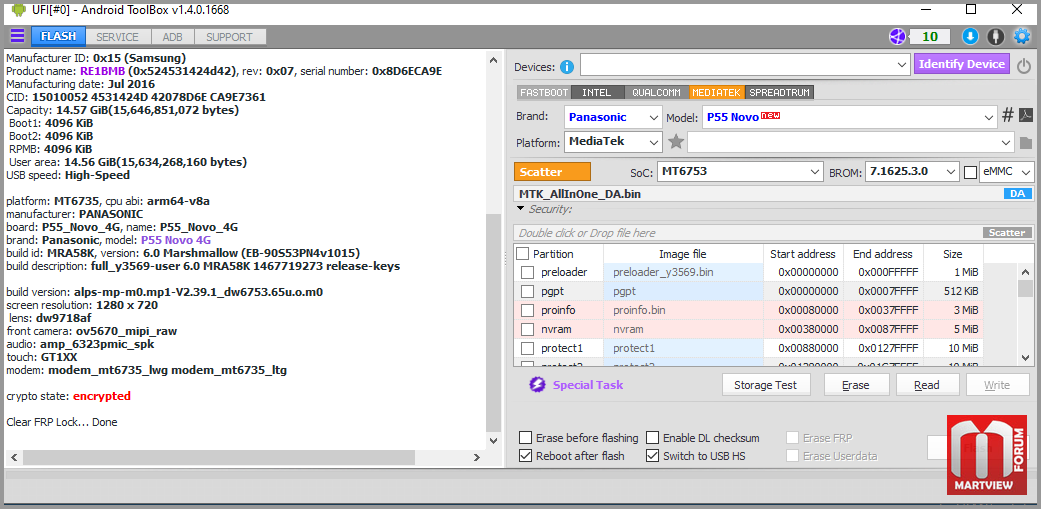Click the hash symbol beside Model
This screenshot has height=509, width=1041.
coord(1007,116)
